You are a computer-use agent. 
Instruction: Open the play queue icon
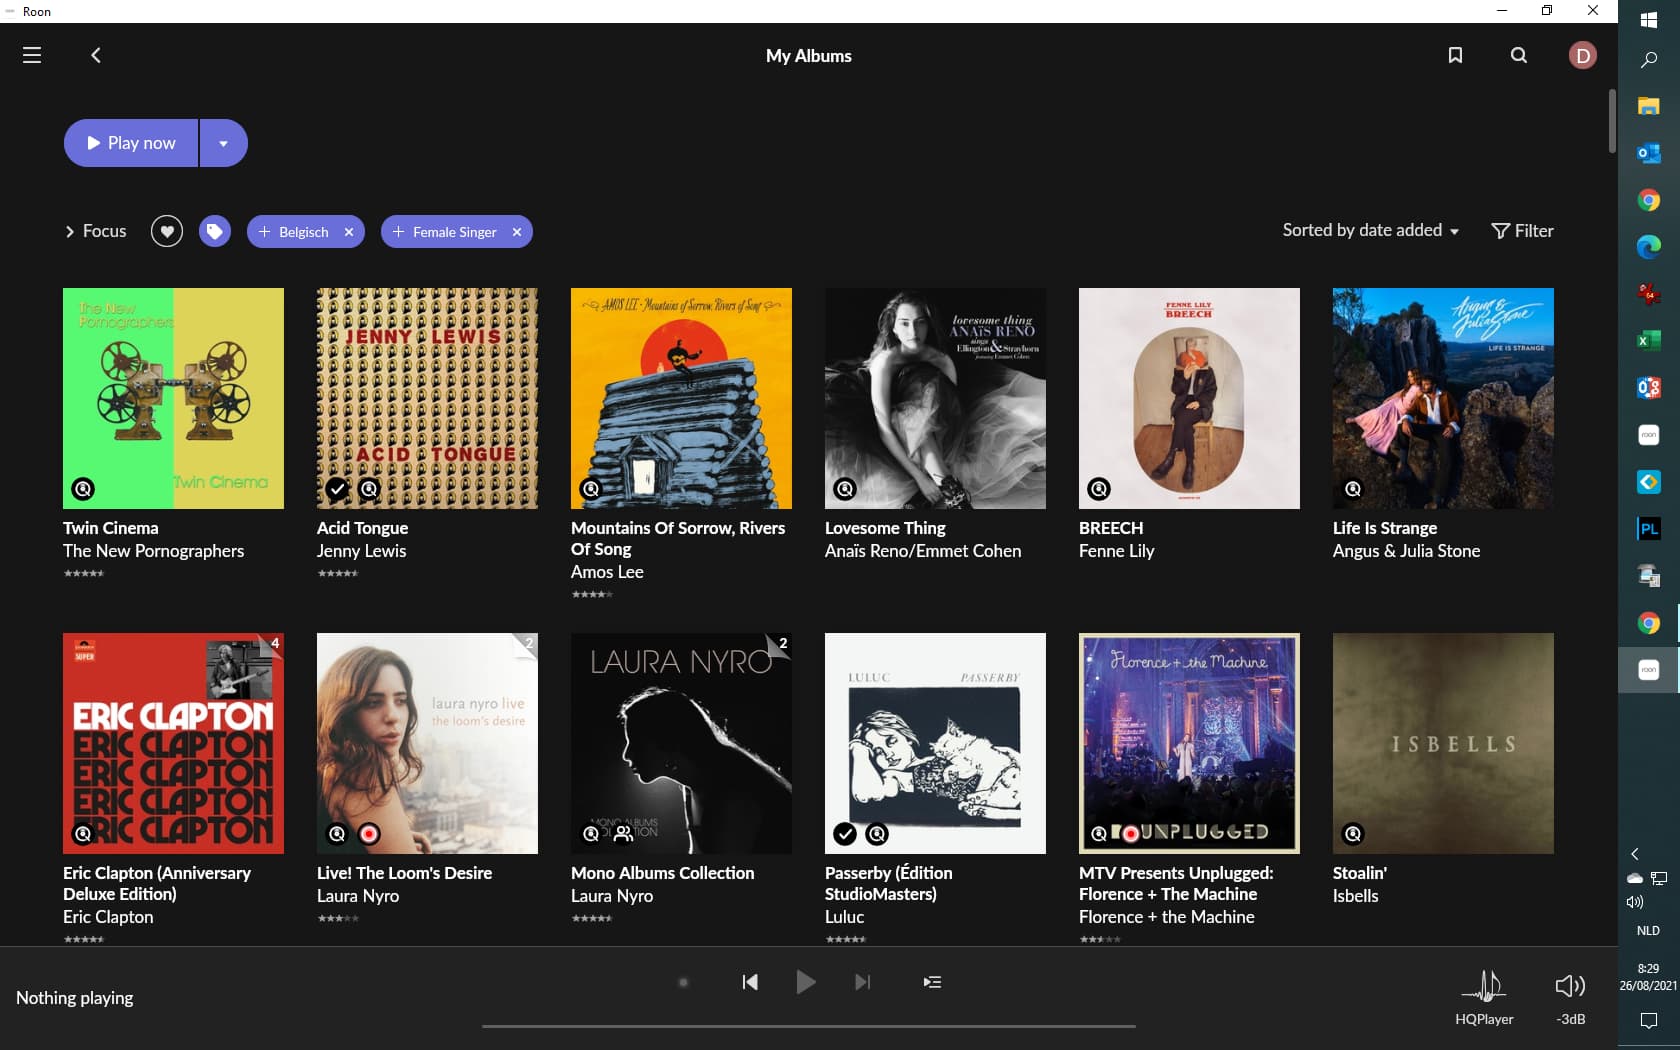(x=932, y=982)
